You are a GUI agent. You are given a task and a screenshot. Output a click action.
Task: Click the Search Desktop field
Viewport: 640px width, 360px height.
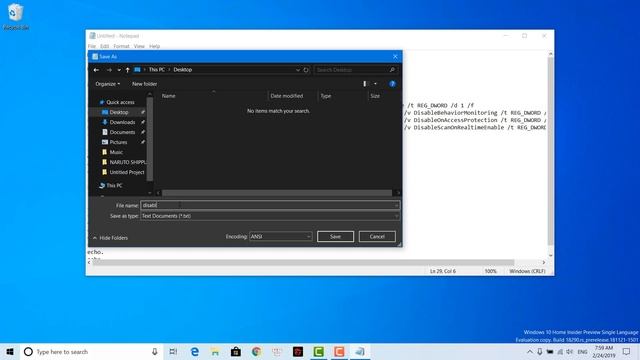[x=351, y=70]
